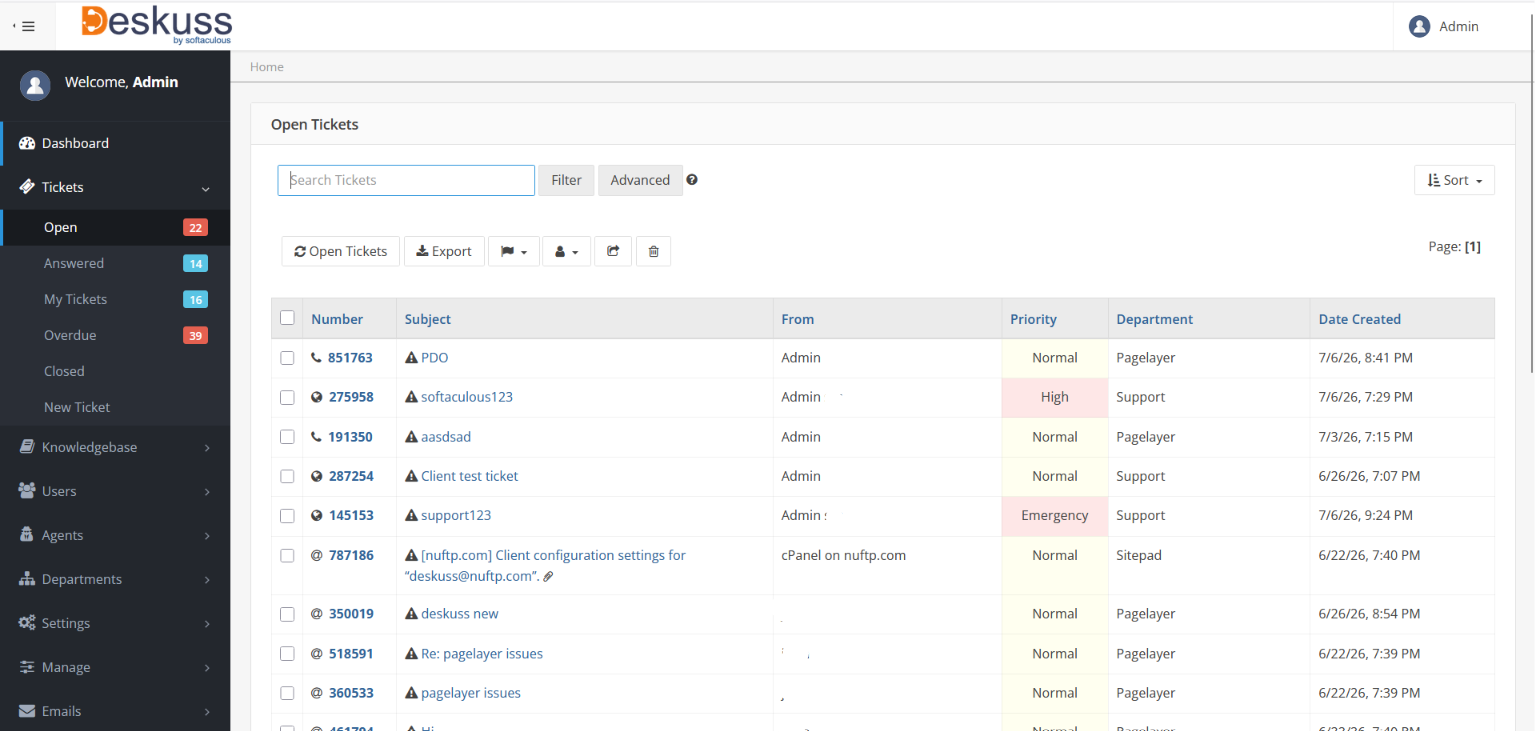Select Open tickets in sidebar
Screen dimensions: 1535x732
pos(115,227)
